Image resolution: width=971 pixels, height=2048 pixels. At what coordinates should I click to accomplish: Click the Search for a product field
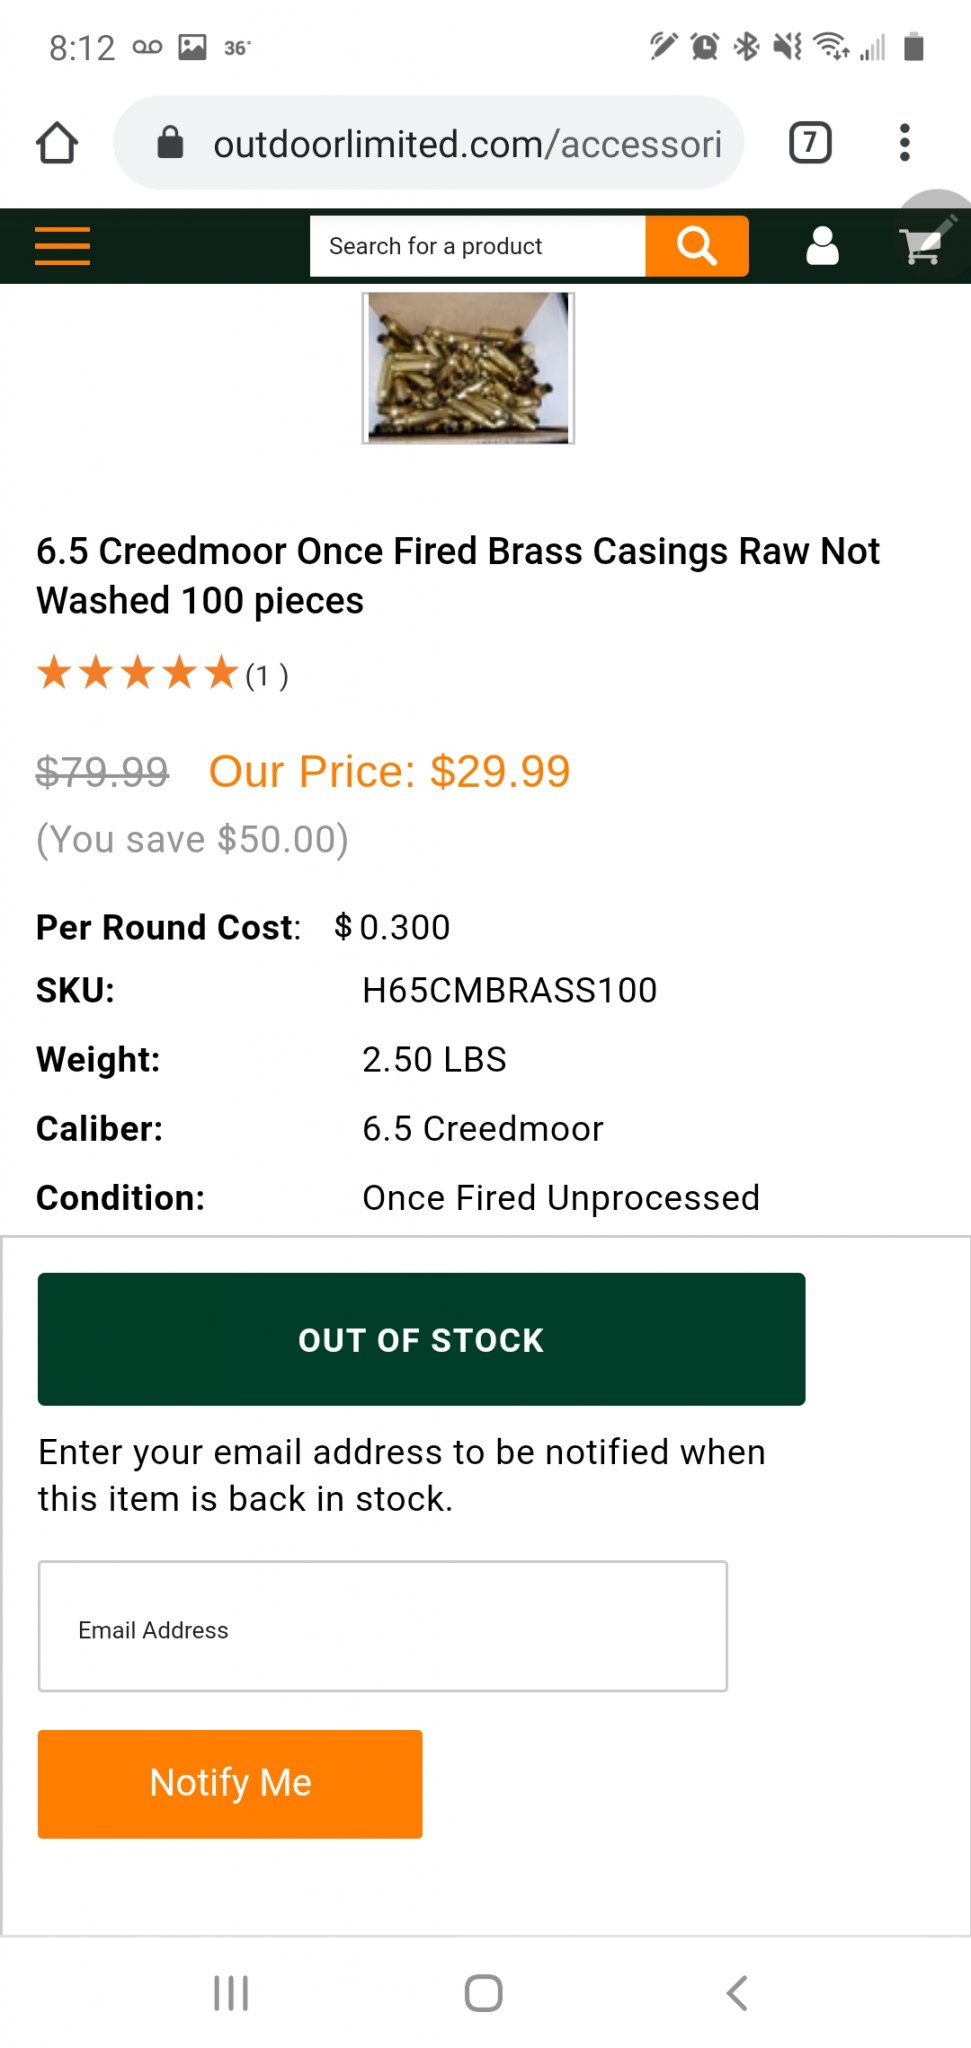pyautogui.click(x=478, y=246)
